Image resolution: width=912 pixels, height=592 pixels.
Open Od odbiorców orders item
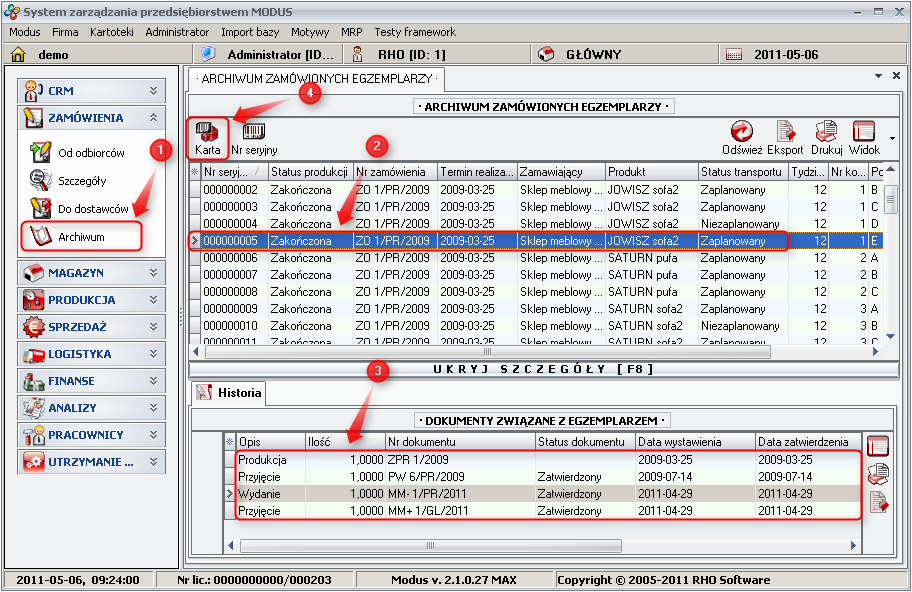point(90,153)
